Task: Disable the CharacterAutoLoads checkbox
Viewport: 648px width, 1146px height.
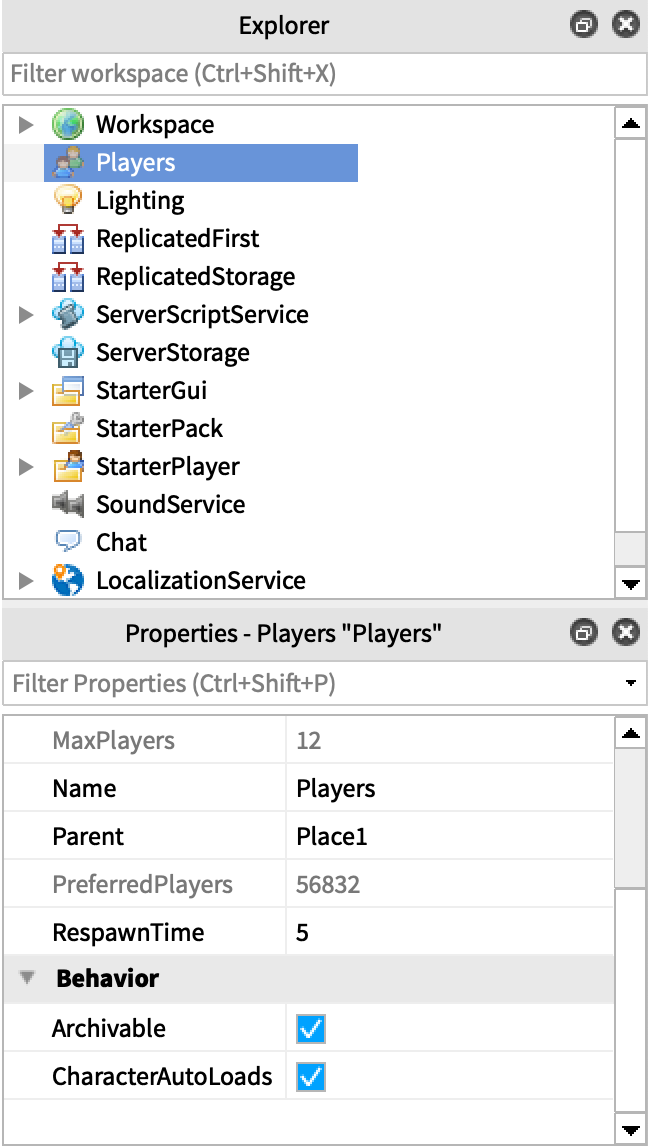Action: tap(312, 1077)
